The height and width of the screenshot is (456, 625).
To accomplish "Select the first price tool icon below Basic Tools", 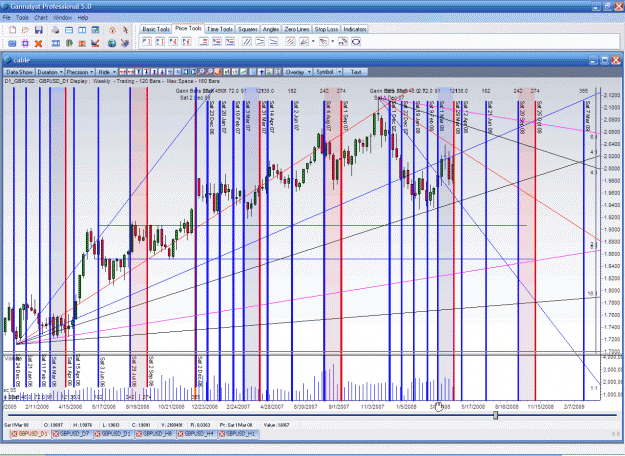I will (147, 41).
